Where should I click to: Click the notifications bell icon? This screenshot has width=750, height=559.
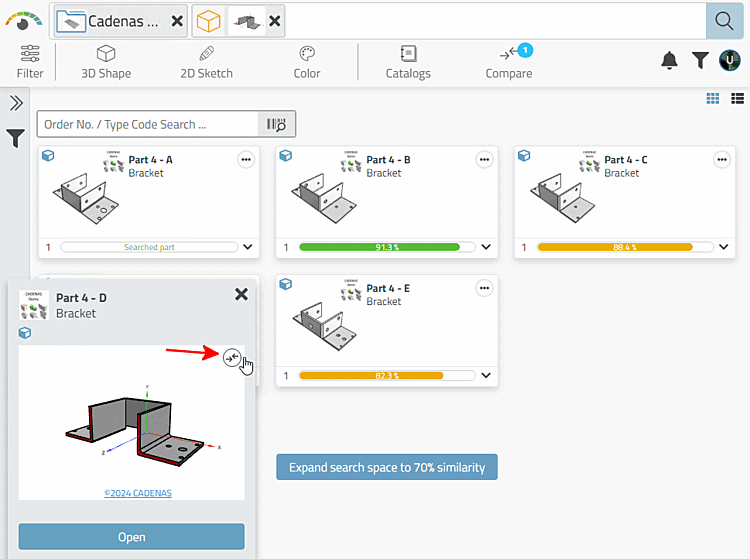pyautogui.click(x=669, y=60)
